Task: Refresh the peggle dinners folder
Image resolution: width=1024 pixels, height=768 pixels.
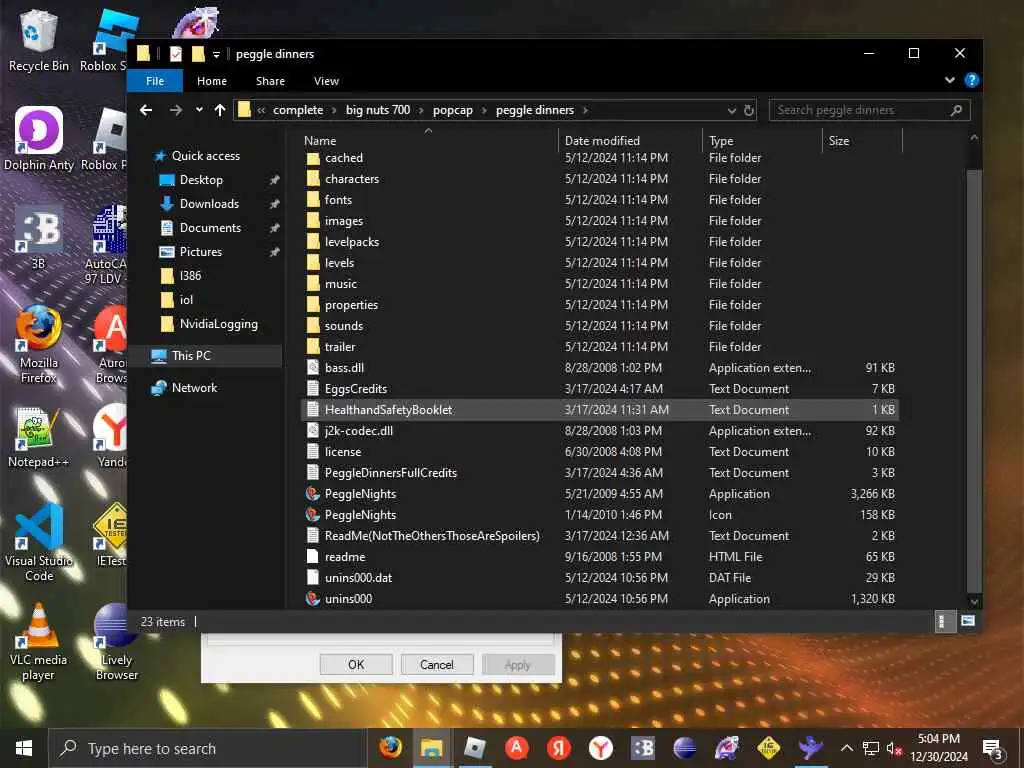Action: (749, 110)
